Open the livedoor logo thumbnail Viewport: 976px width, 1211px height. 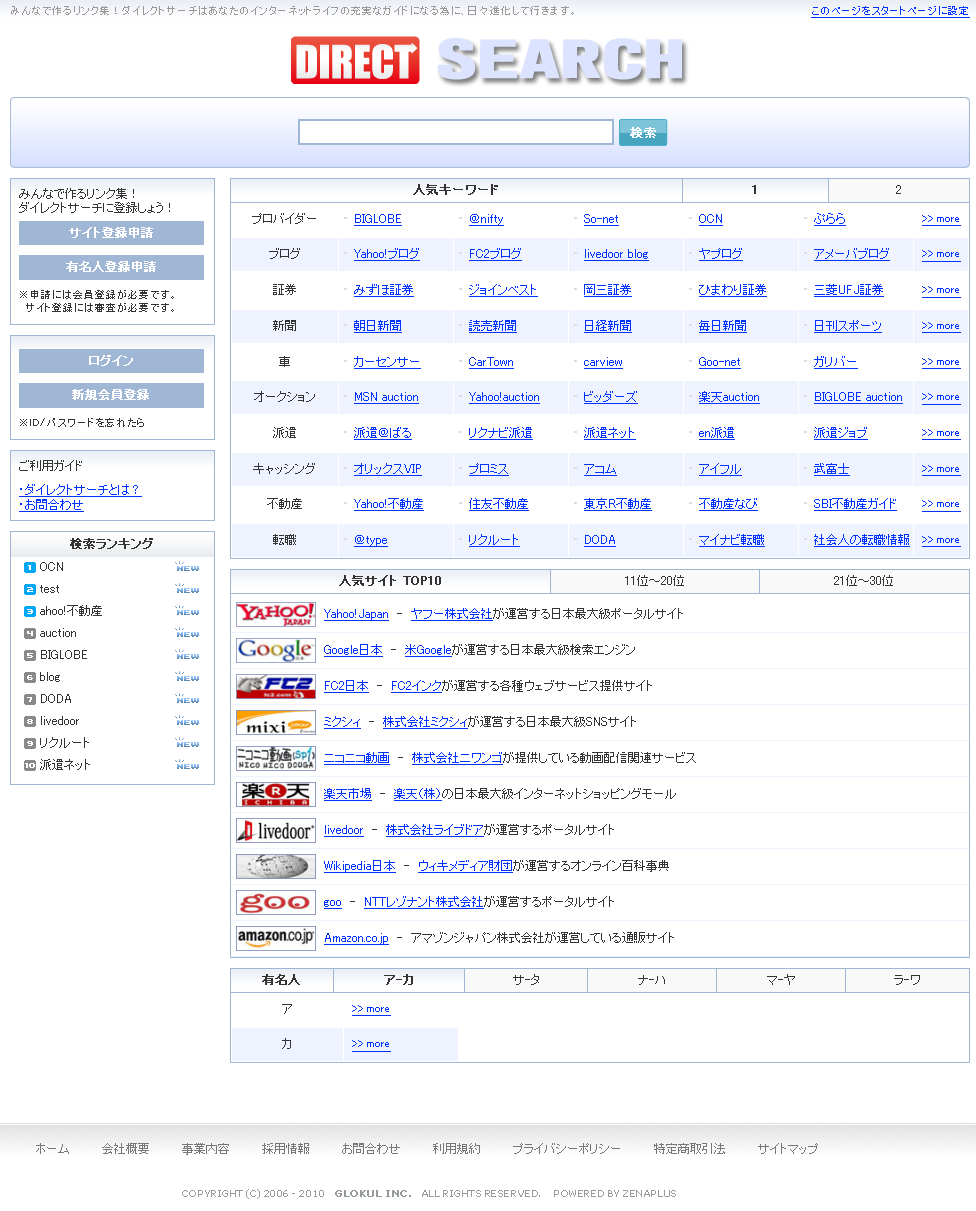pos(276,830)
